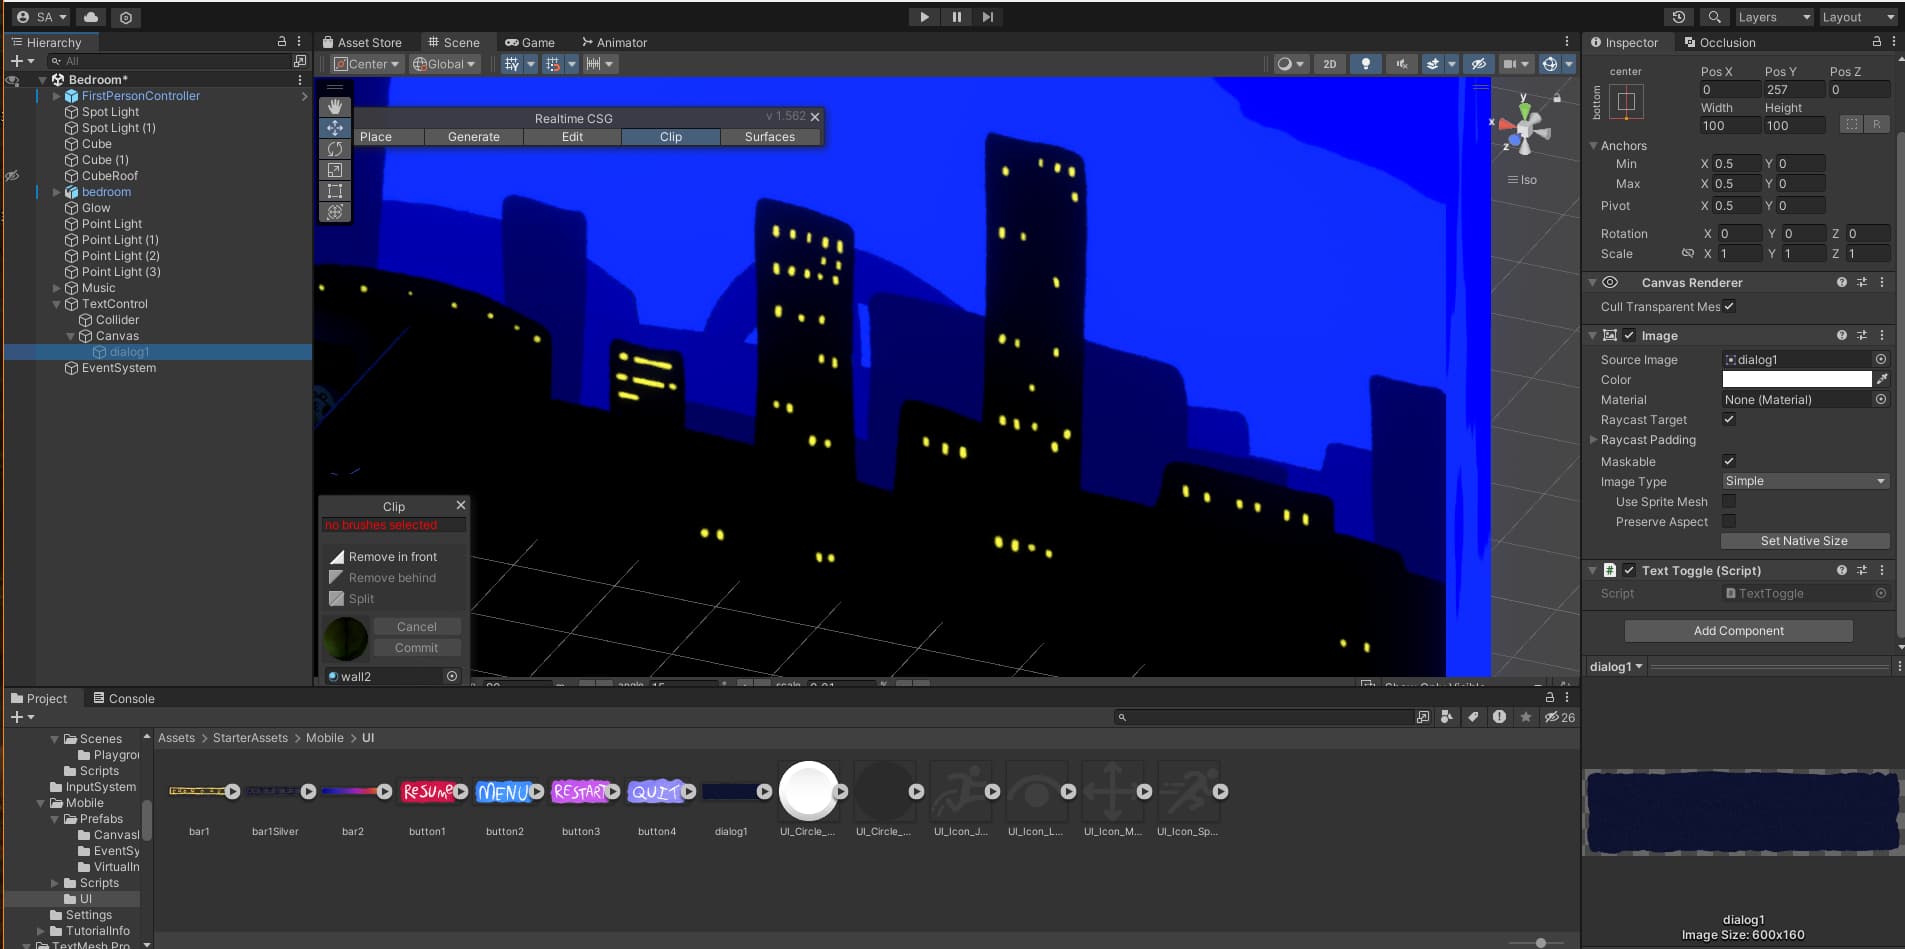Image resolution: width=1905 pixels, height=949 pixels.
Task: Toggle scene lighting bulb icon
Action: pyautogui.click(x=1365, y=64)
